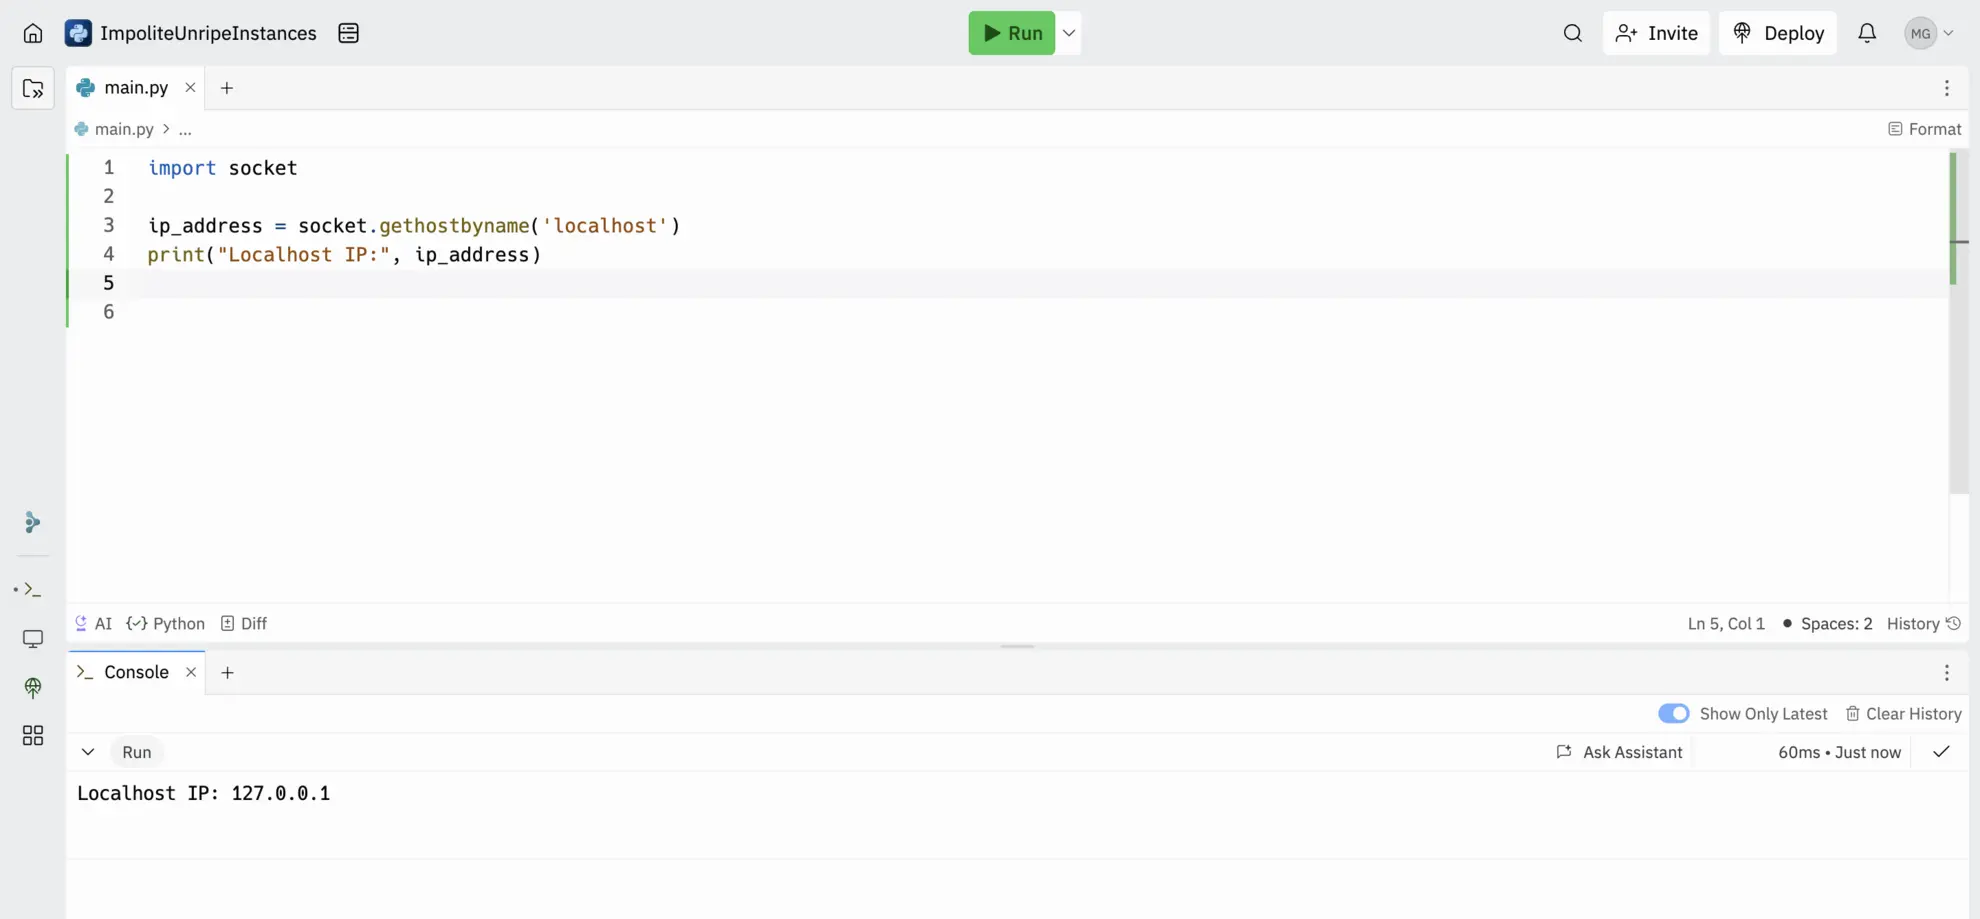Viewport: 1980px width, 919px height.
Task: Click Clear History
Action: (x=1903, y=714)
